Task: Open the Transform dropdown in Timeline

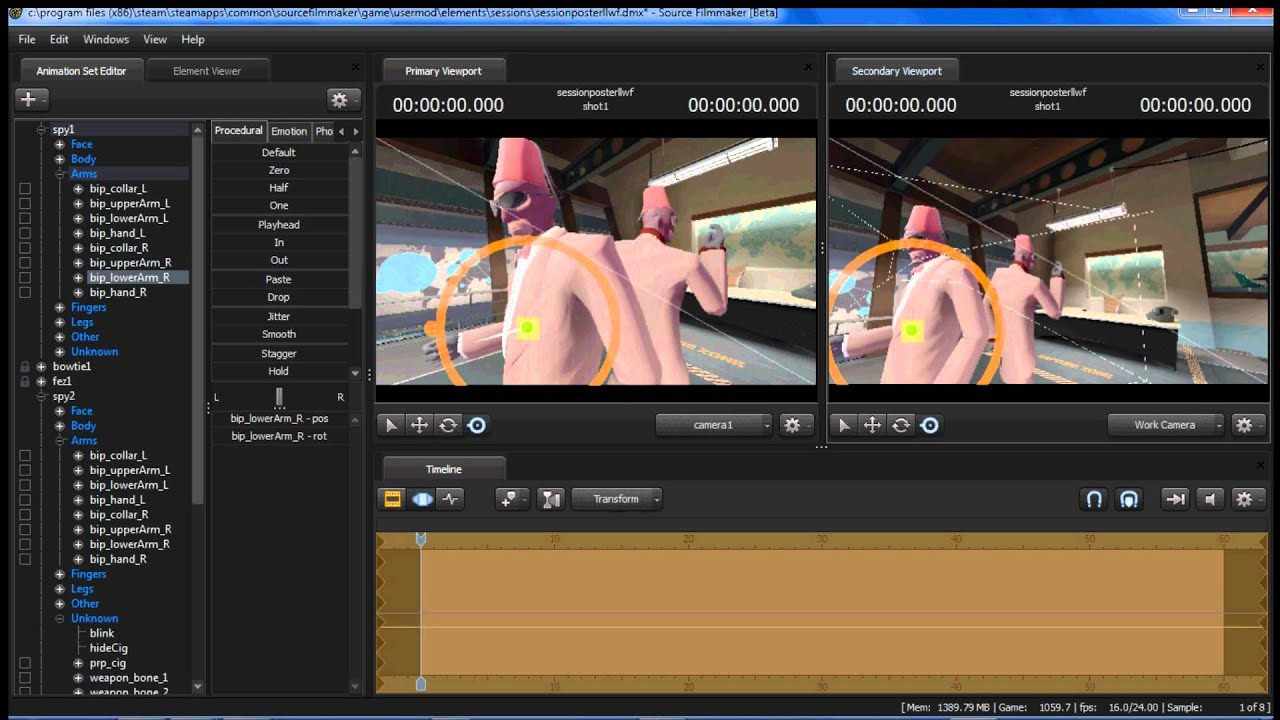Action: tap(617, 499)
